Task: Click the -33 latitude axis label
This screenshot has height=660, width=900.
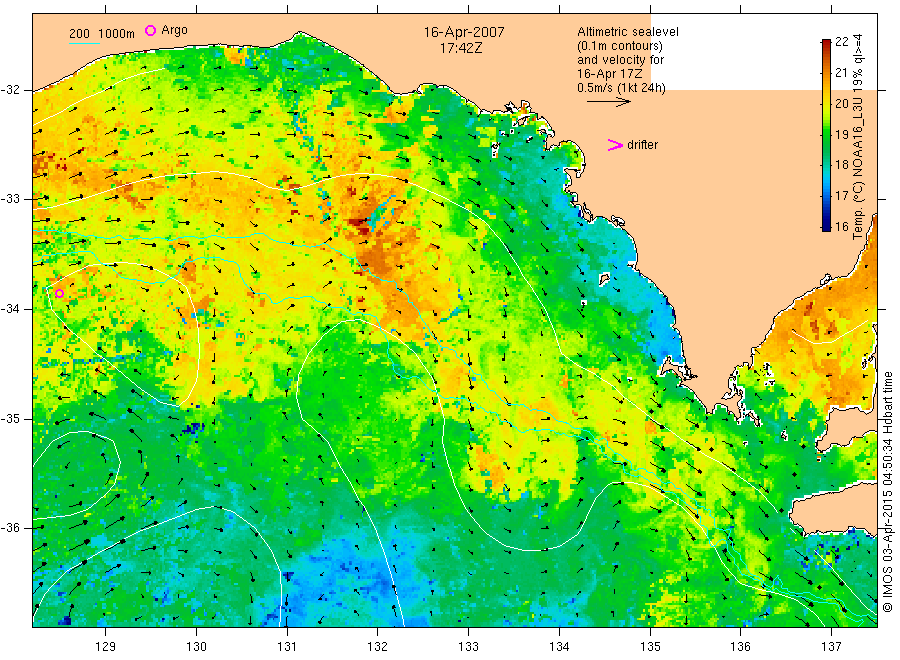Action: tap(10, 199)
